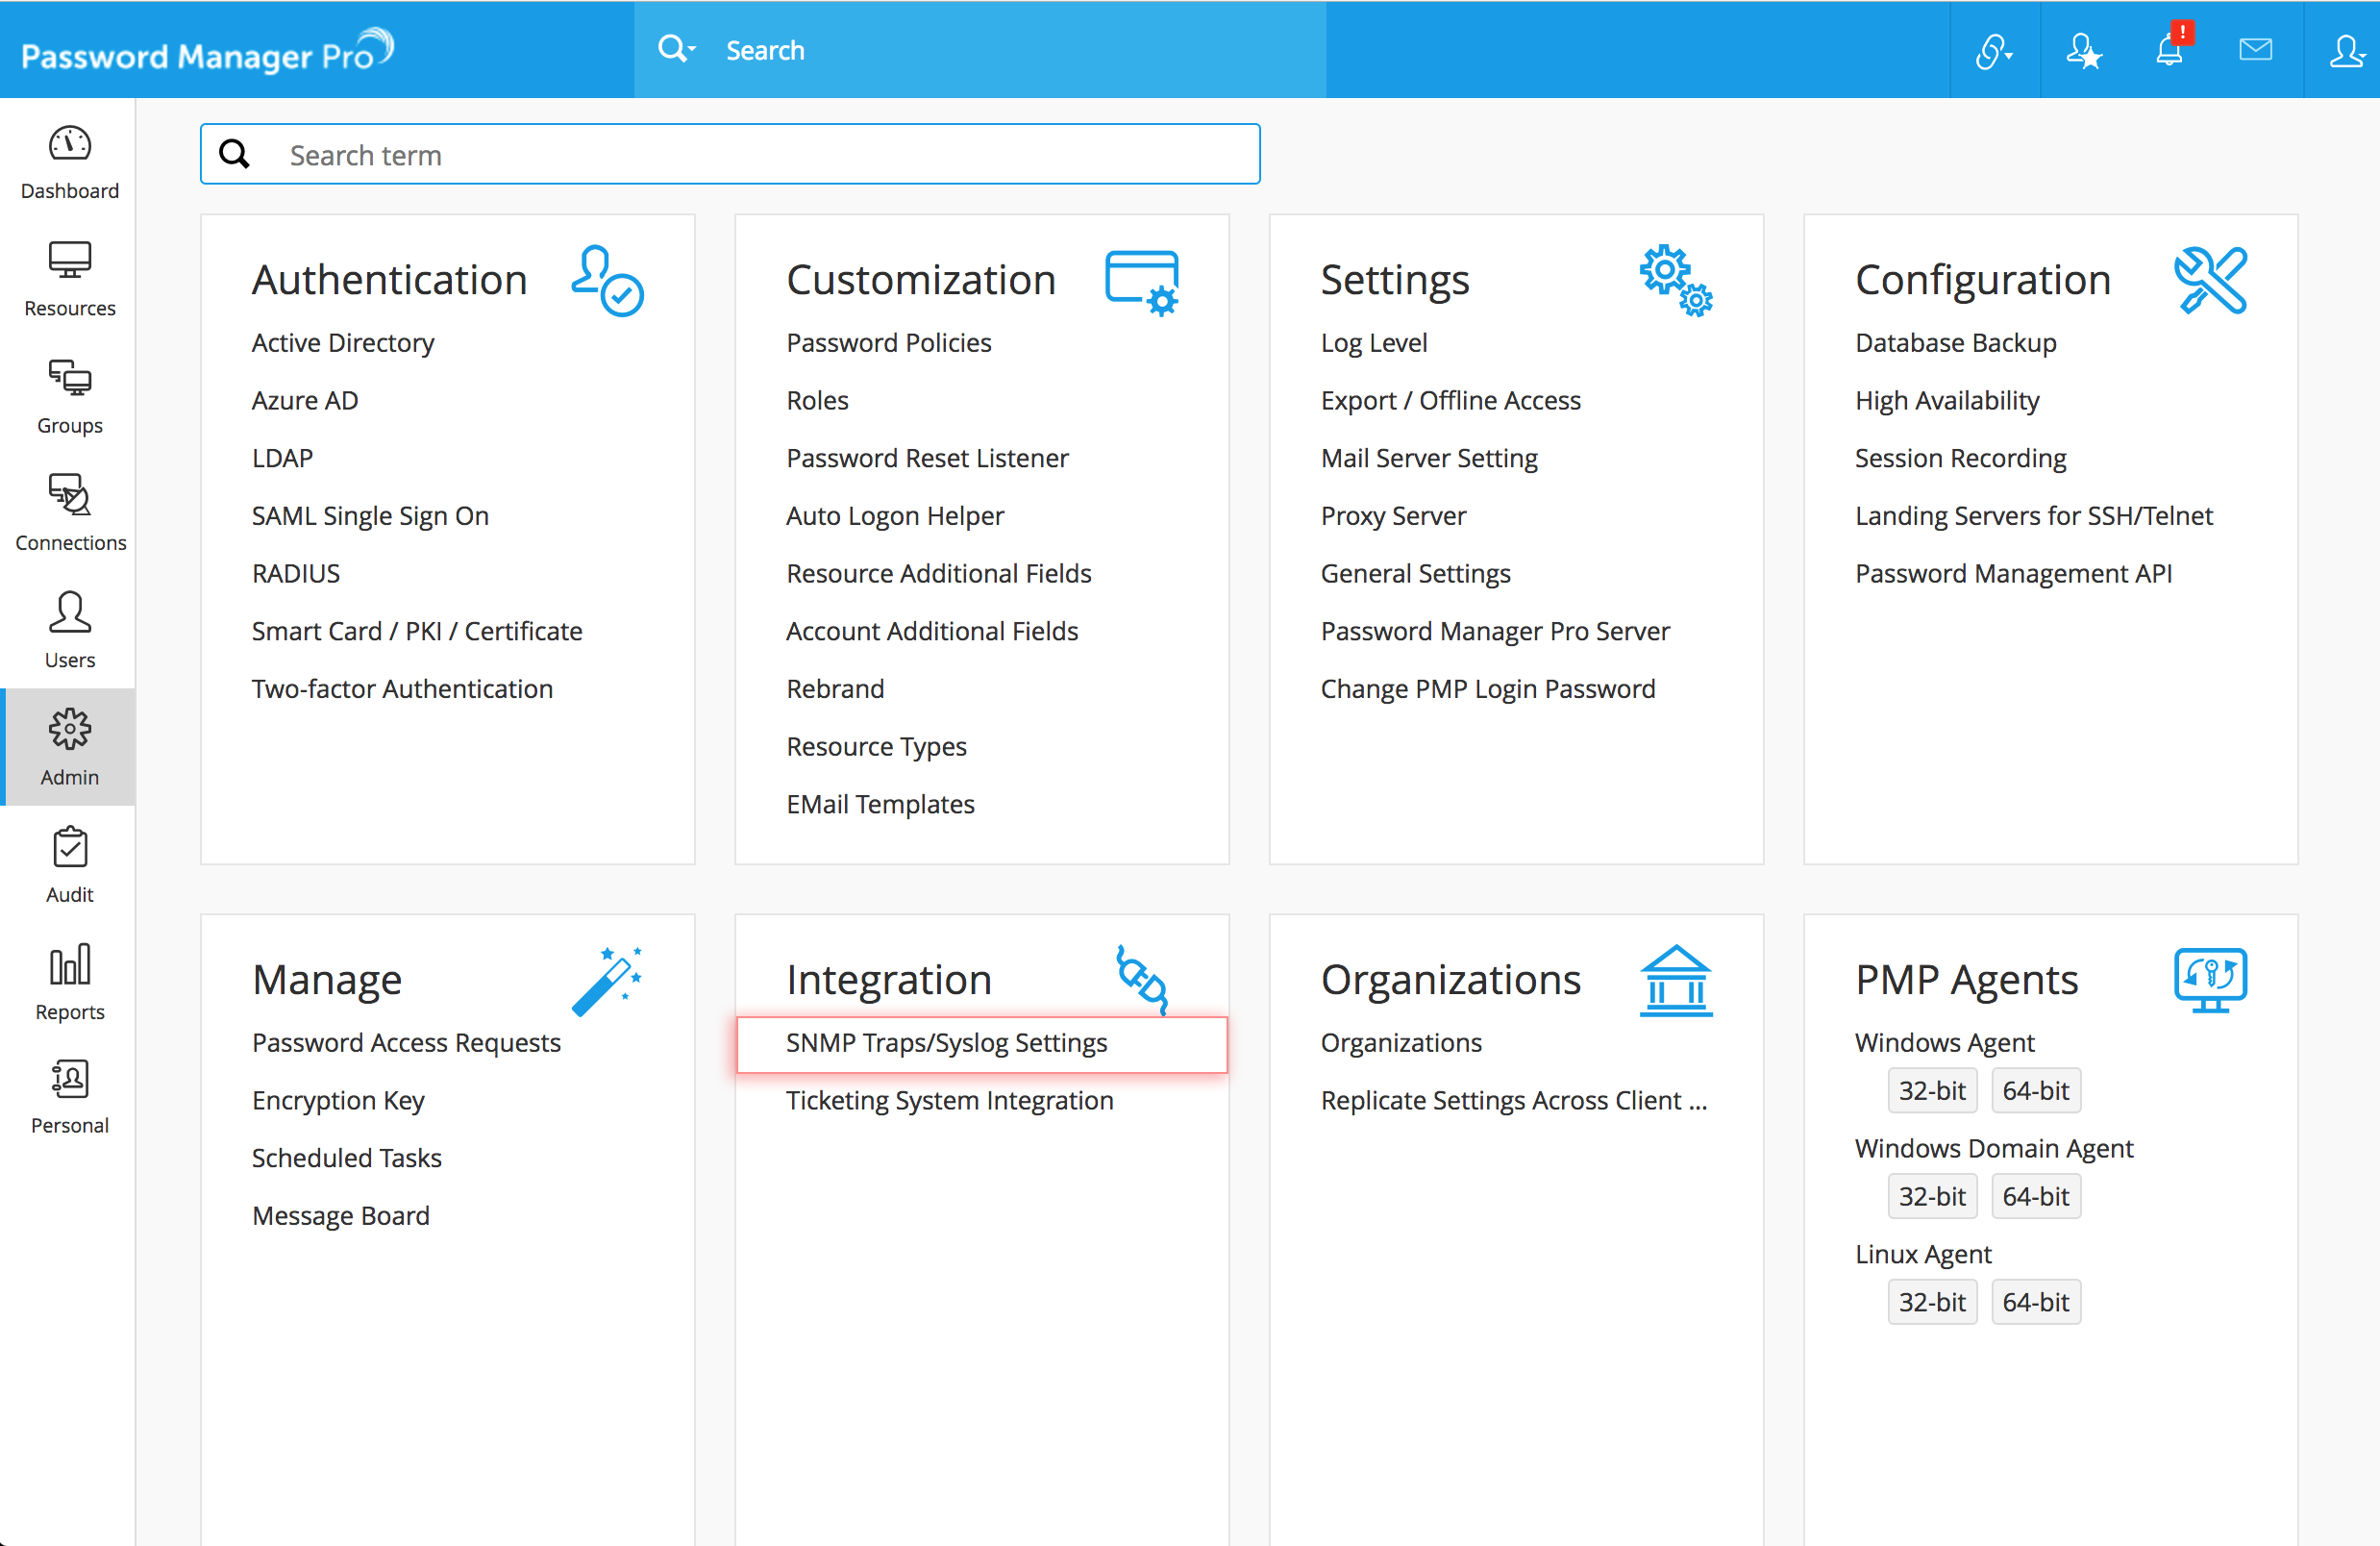Click the user profile icon in header

tap(2343, 50)
